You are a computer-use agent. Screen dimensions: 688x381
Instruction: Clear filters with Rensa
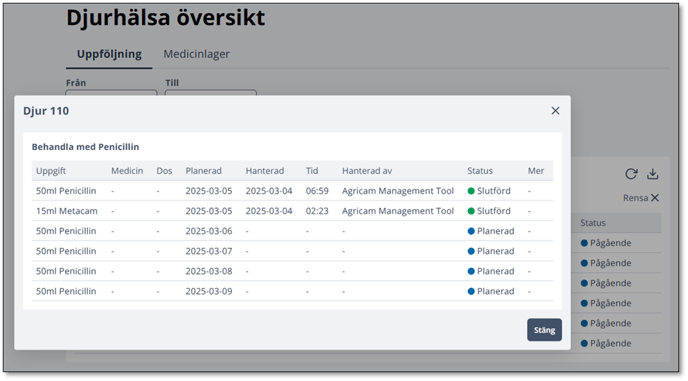[641, 198]
